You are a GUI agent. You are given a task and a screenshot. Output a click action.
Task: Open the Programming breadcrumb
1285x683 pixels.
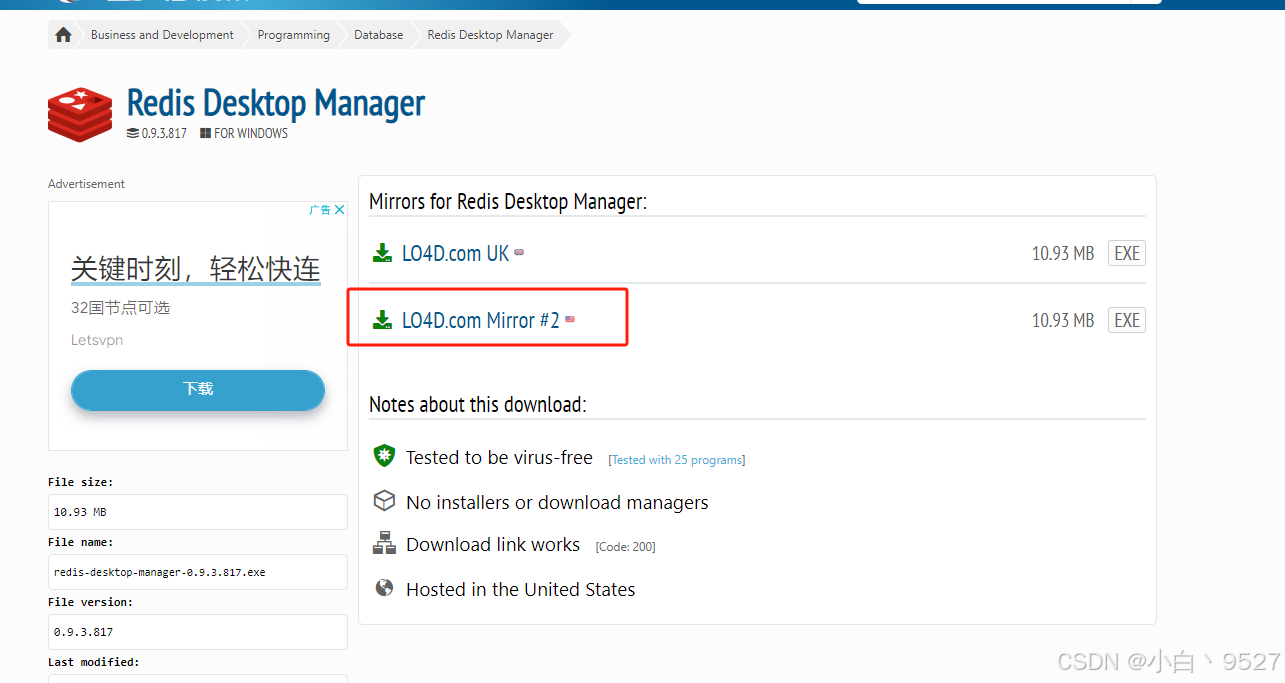(x=293, y=35)
